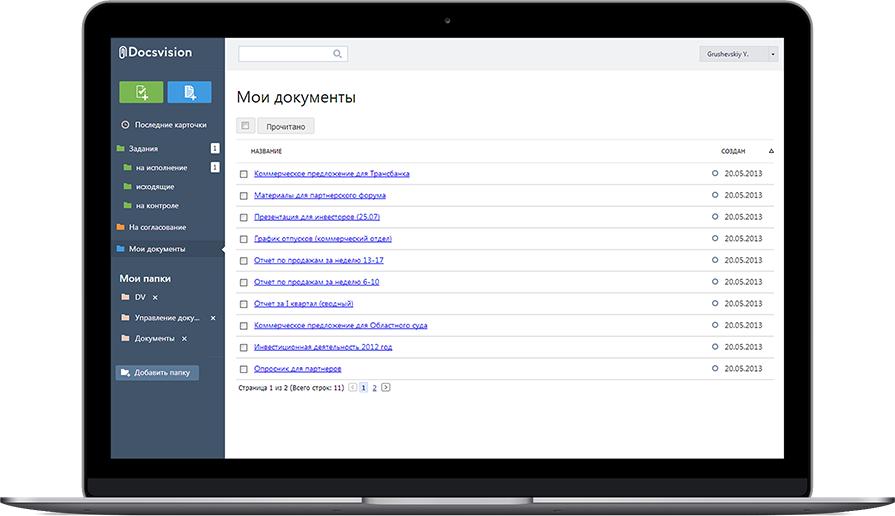Open Отчет по продажам за неделю 6-10
Viewport: 895px width, 516px height.
(x=316, y=282)
